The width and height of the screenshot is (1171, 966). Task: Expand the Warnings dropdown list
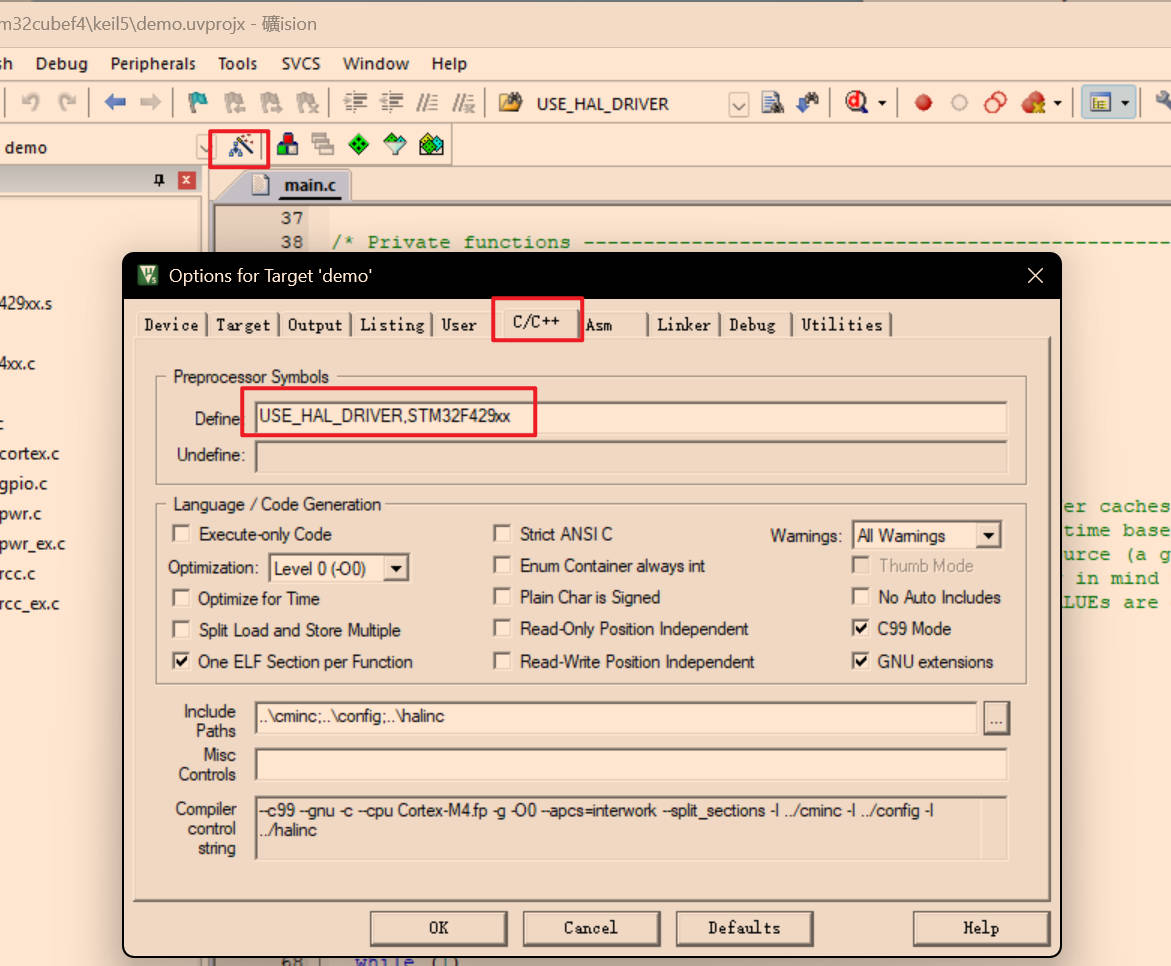pyautogui.click(x=988, y=536)
